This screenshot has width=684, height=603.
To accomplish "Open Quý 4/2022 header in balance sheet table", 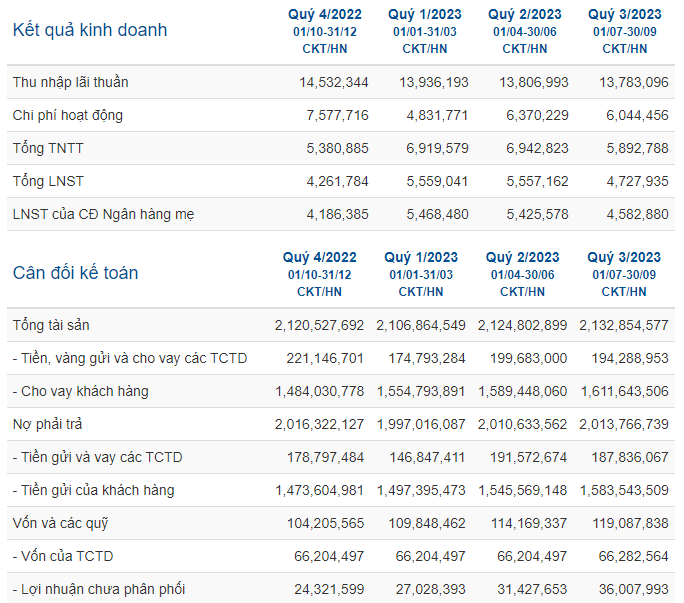I will click(320, 274).
